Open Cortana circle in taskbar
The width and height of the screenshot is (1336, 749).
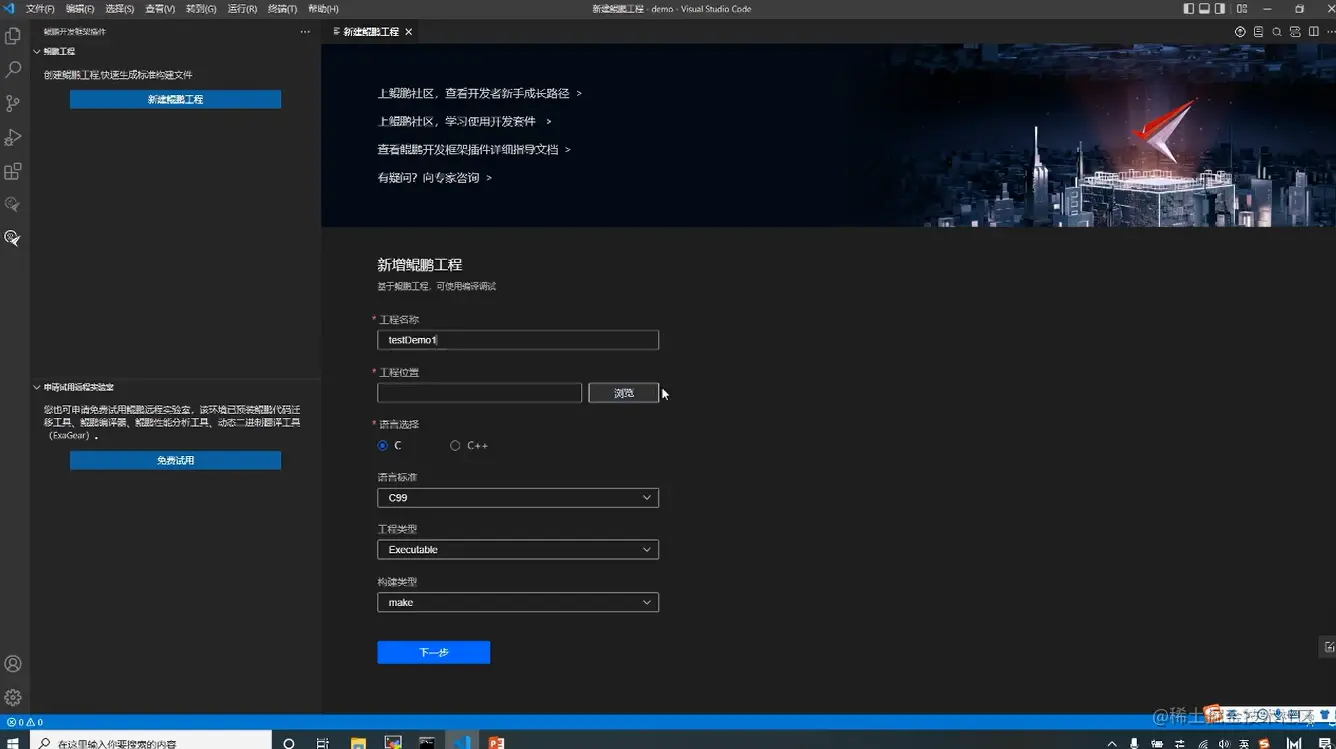(x=289, y=743)
